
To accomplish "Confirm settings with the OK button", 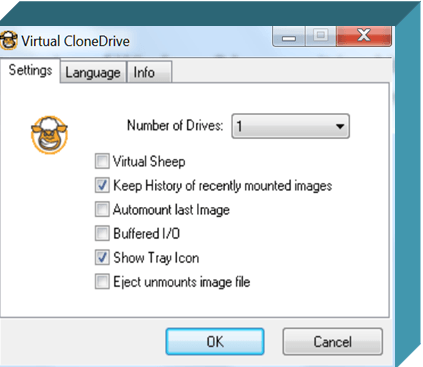I will pyautogui.click(x=215, y=342).
